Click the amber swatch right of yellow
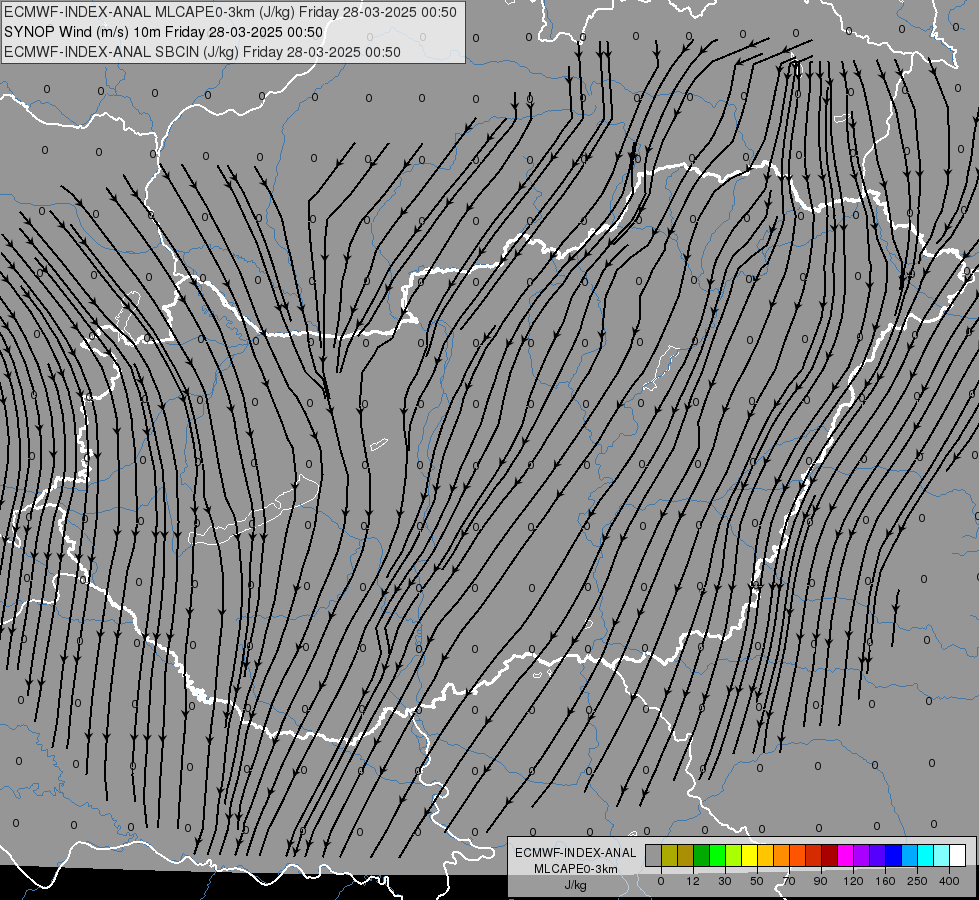 point(766,855)
